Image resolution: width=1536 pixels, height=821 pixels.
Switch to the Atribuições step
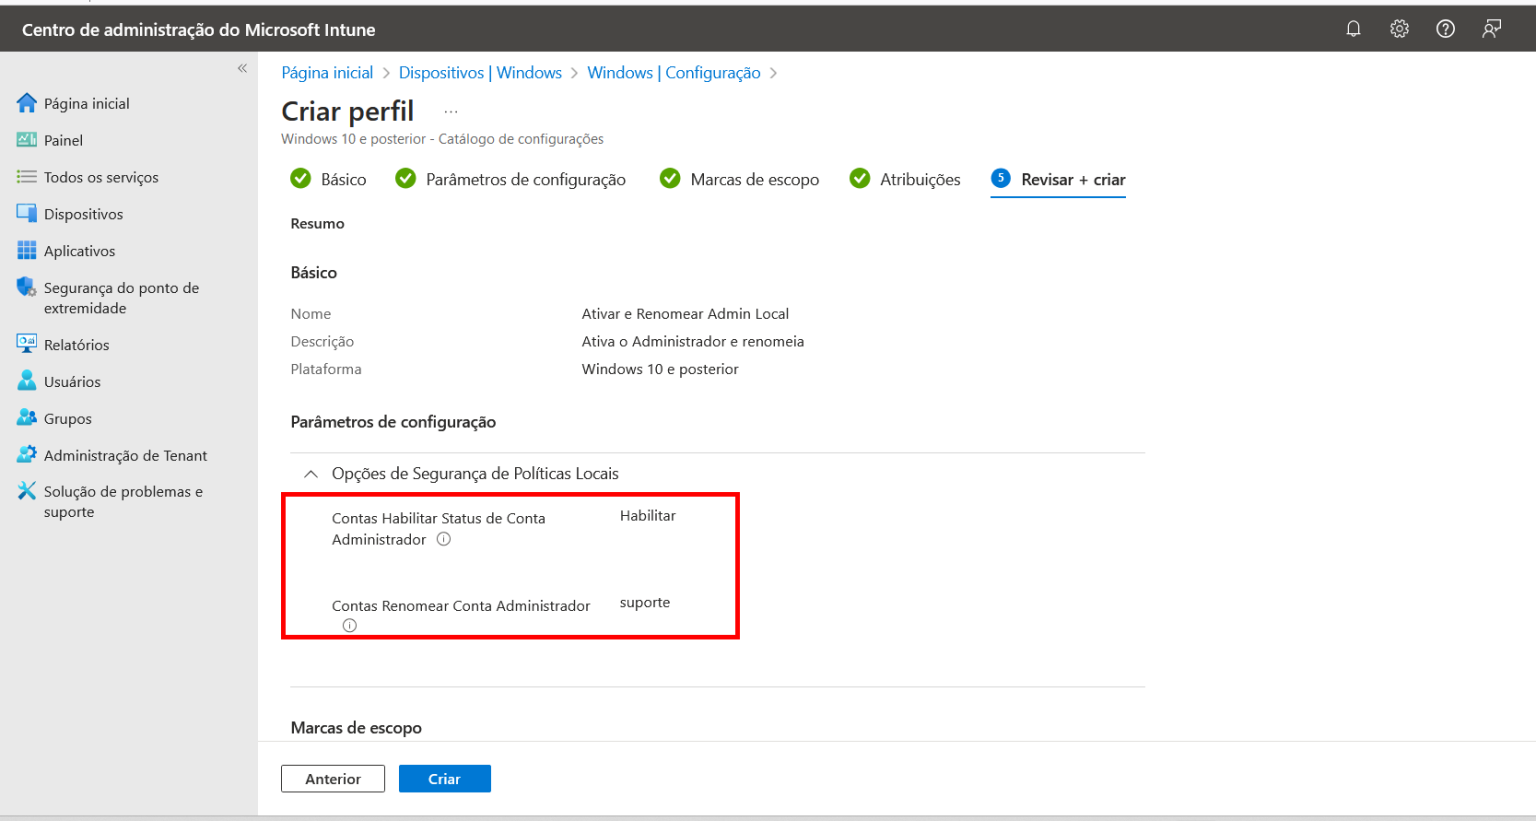tap(918, 179)
